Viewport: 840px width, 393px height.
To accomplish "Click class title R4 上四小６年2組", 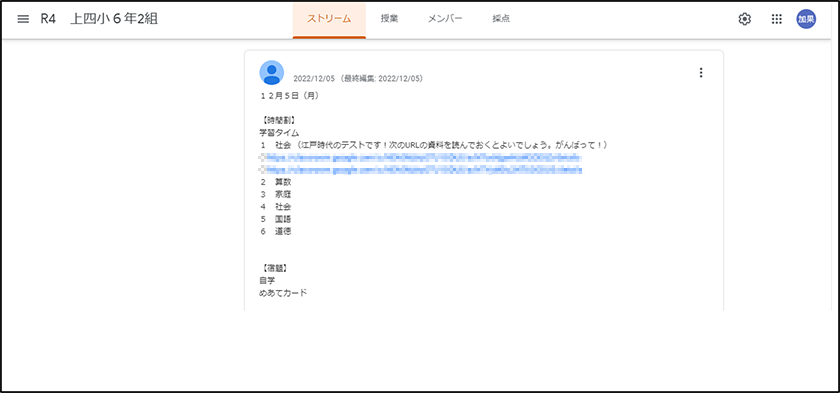I will tap(99, 19).
